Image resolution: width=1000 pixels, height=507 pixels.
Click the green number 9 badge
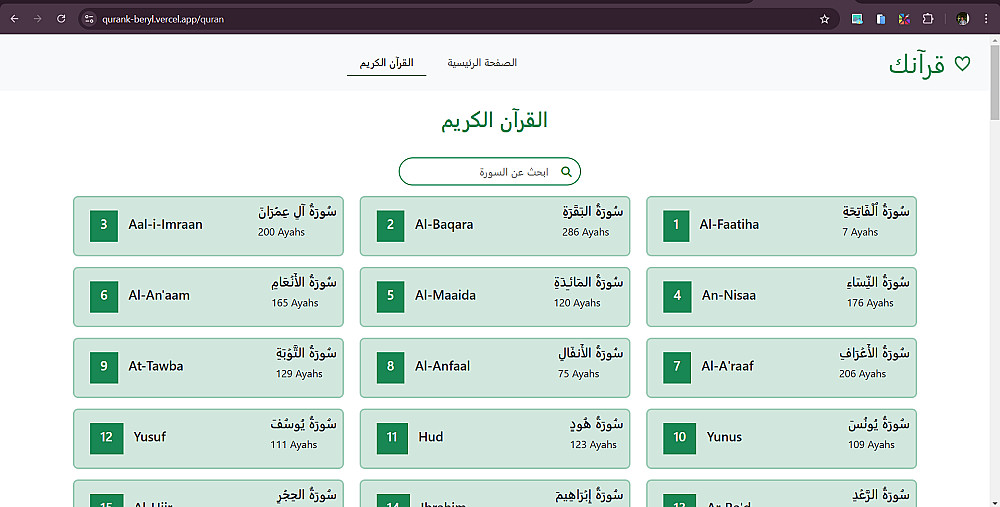pyautogui.click(x=104, y=368)
